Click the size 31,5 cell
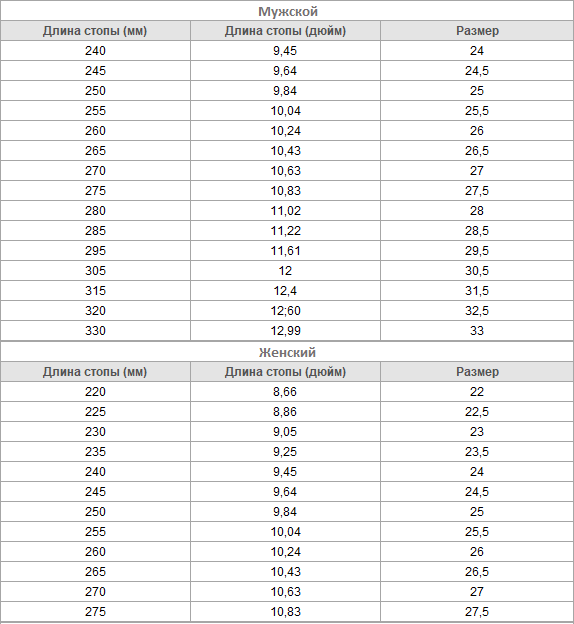 point(477,291)
